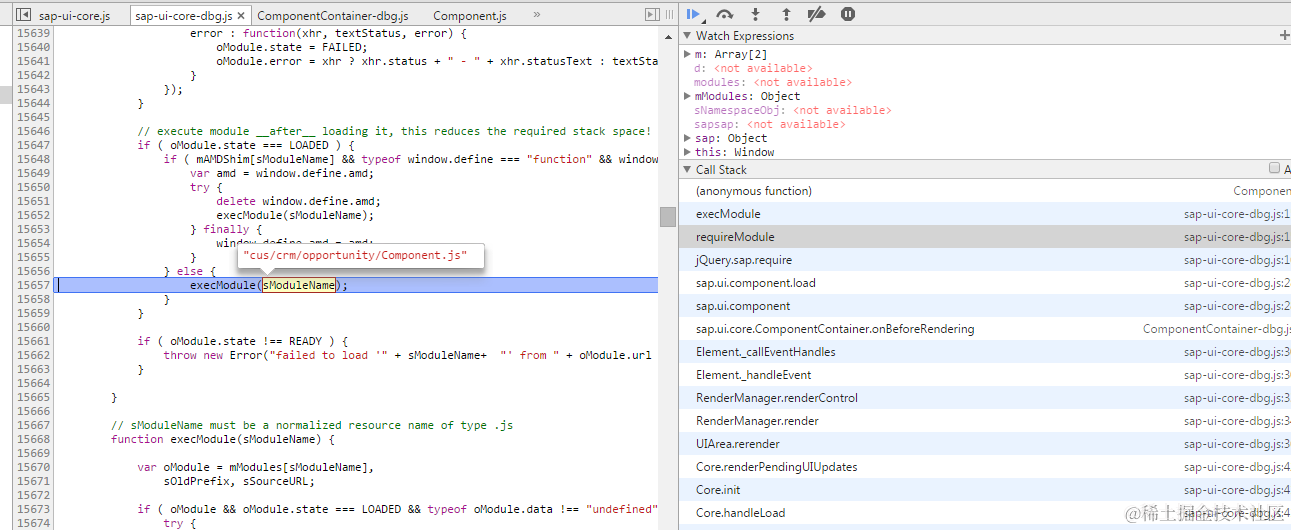Select the RenderManager.render stack frame
This screenshot has height=530, width=1291.
(985, 421)
